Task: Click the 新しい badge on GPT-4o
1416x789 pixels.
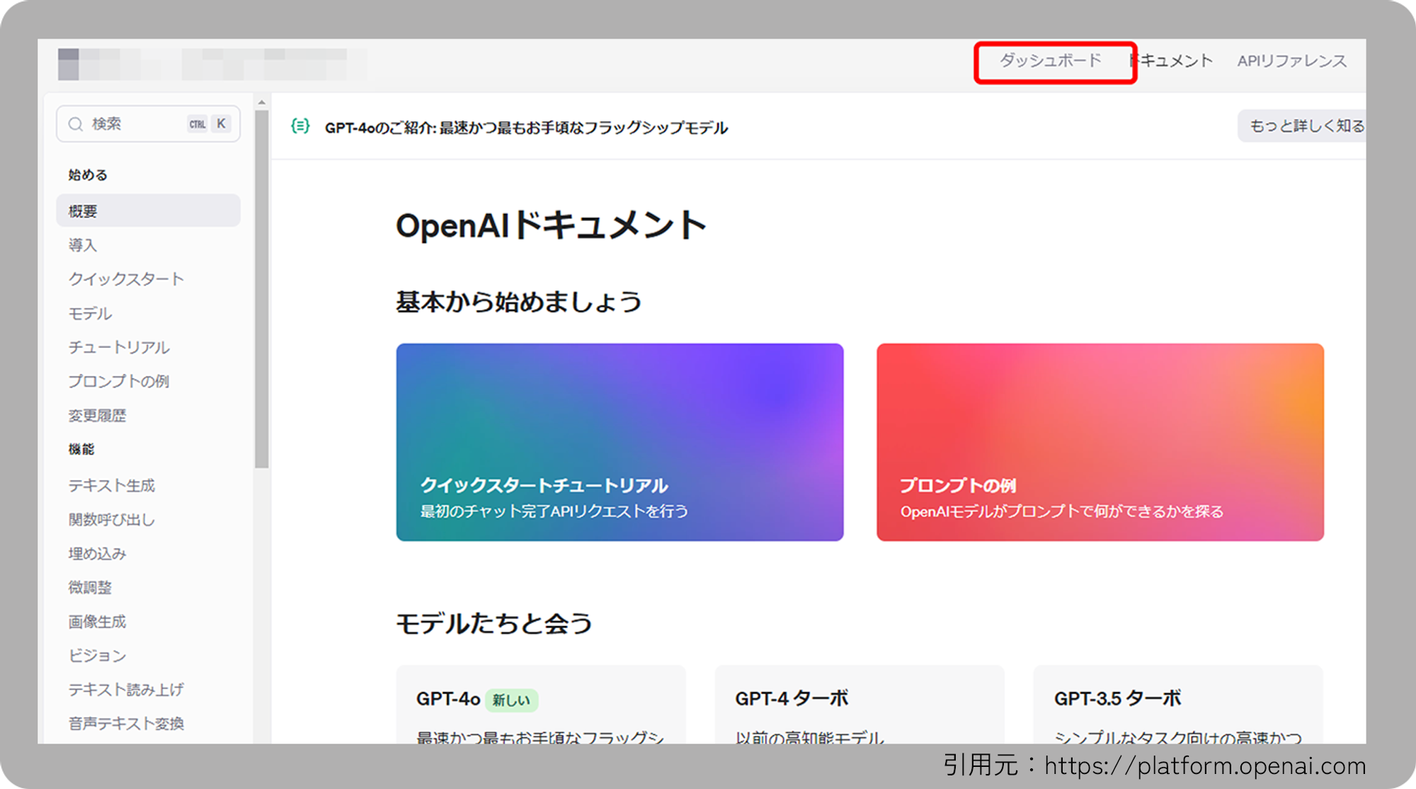Action: 512,700
